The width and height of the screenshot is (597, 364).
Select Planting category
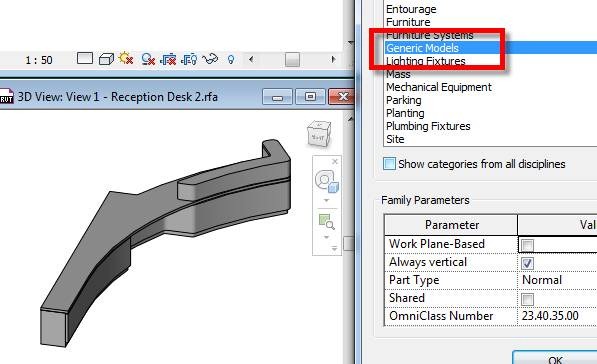point(405,113)
